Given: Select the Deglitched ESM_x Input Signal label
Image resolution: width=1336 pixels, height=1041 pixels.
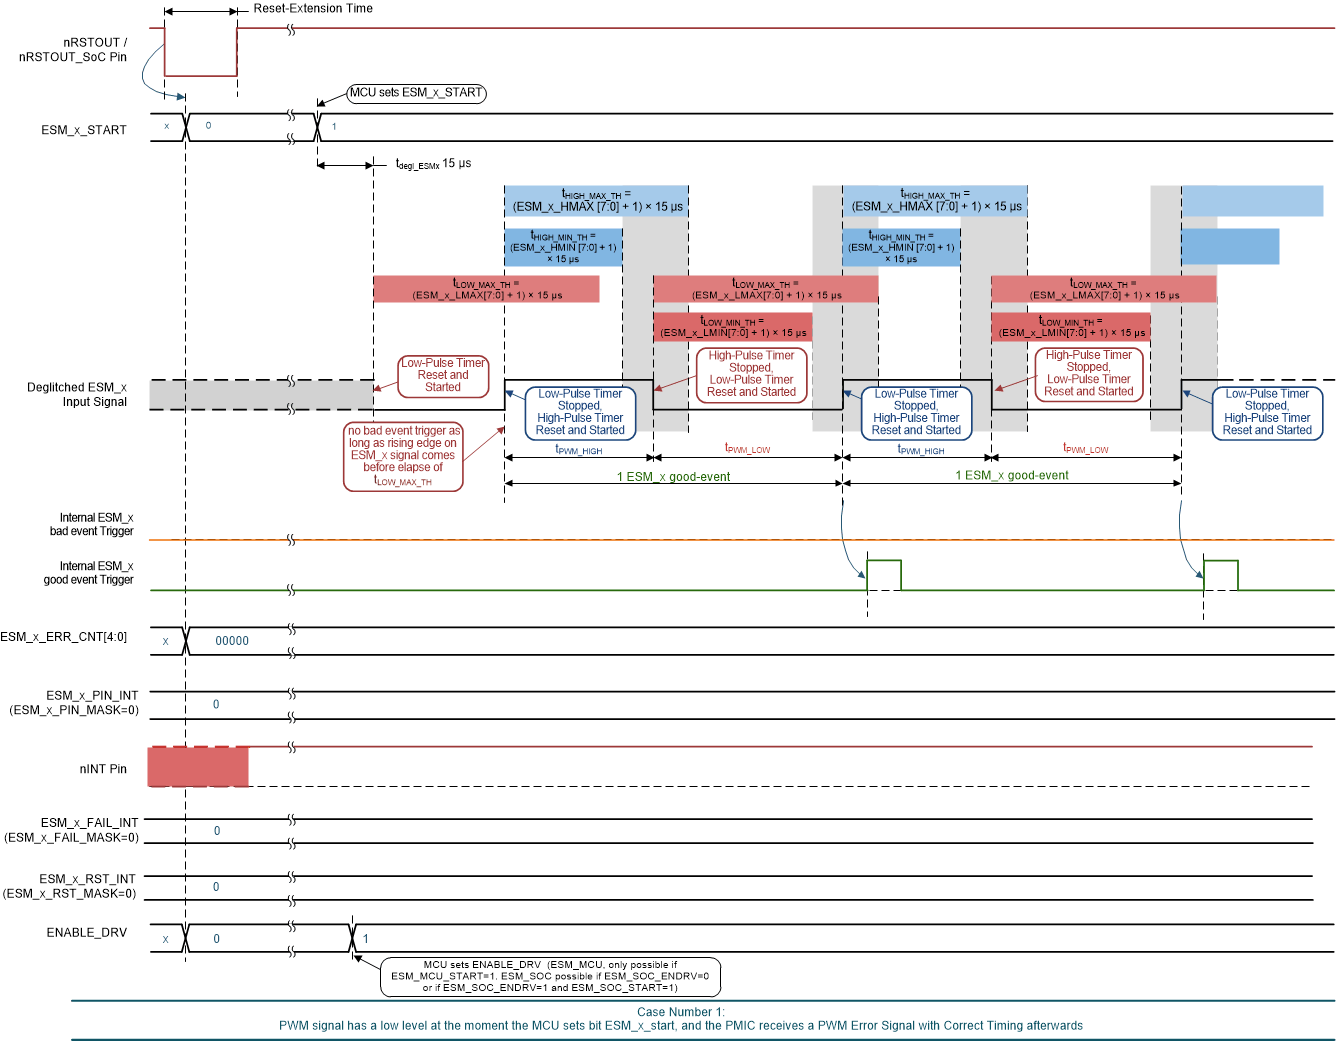Looking at the screenshot, I should pyautogui.click(x=78, y=394).
